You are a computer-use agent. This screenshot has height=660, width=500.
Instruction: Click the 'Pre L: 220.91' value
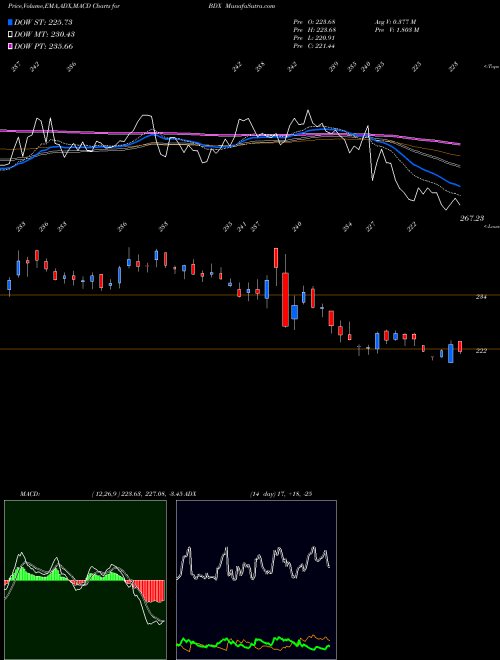click(314, 38)
